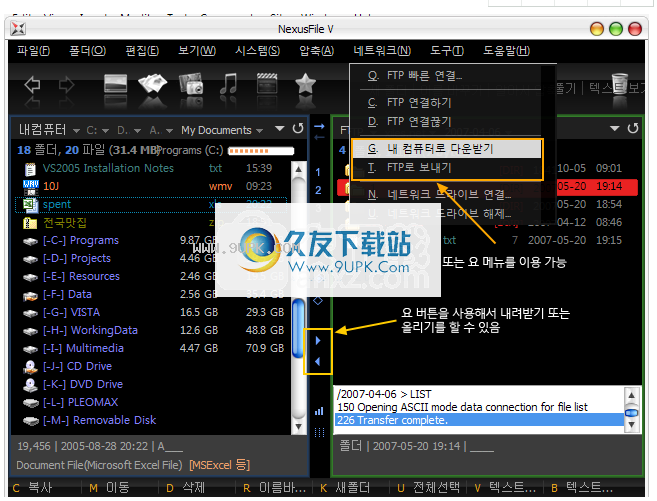Select the 10J wmv file icon

coord(31,187)
